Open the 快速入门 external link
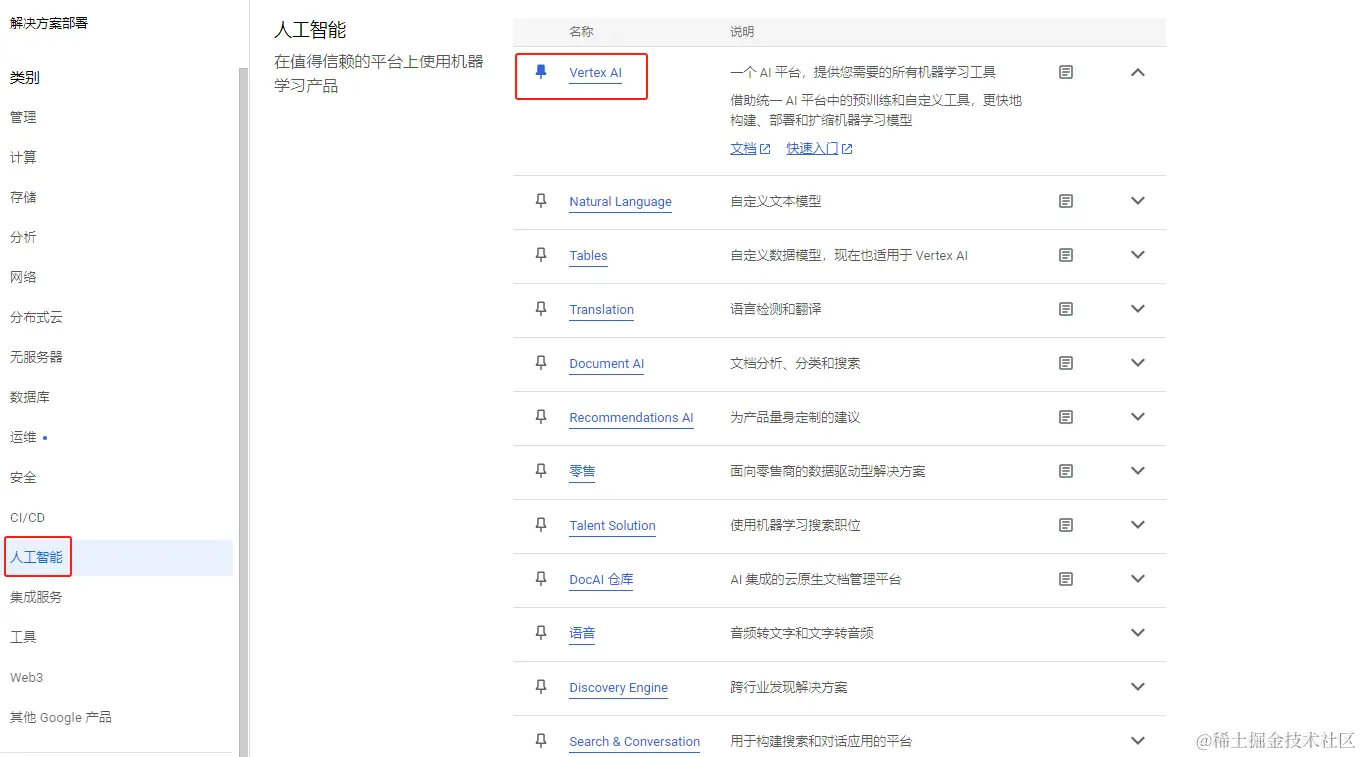This screenshot has width=1362, height=757. click(819, 149)
